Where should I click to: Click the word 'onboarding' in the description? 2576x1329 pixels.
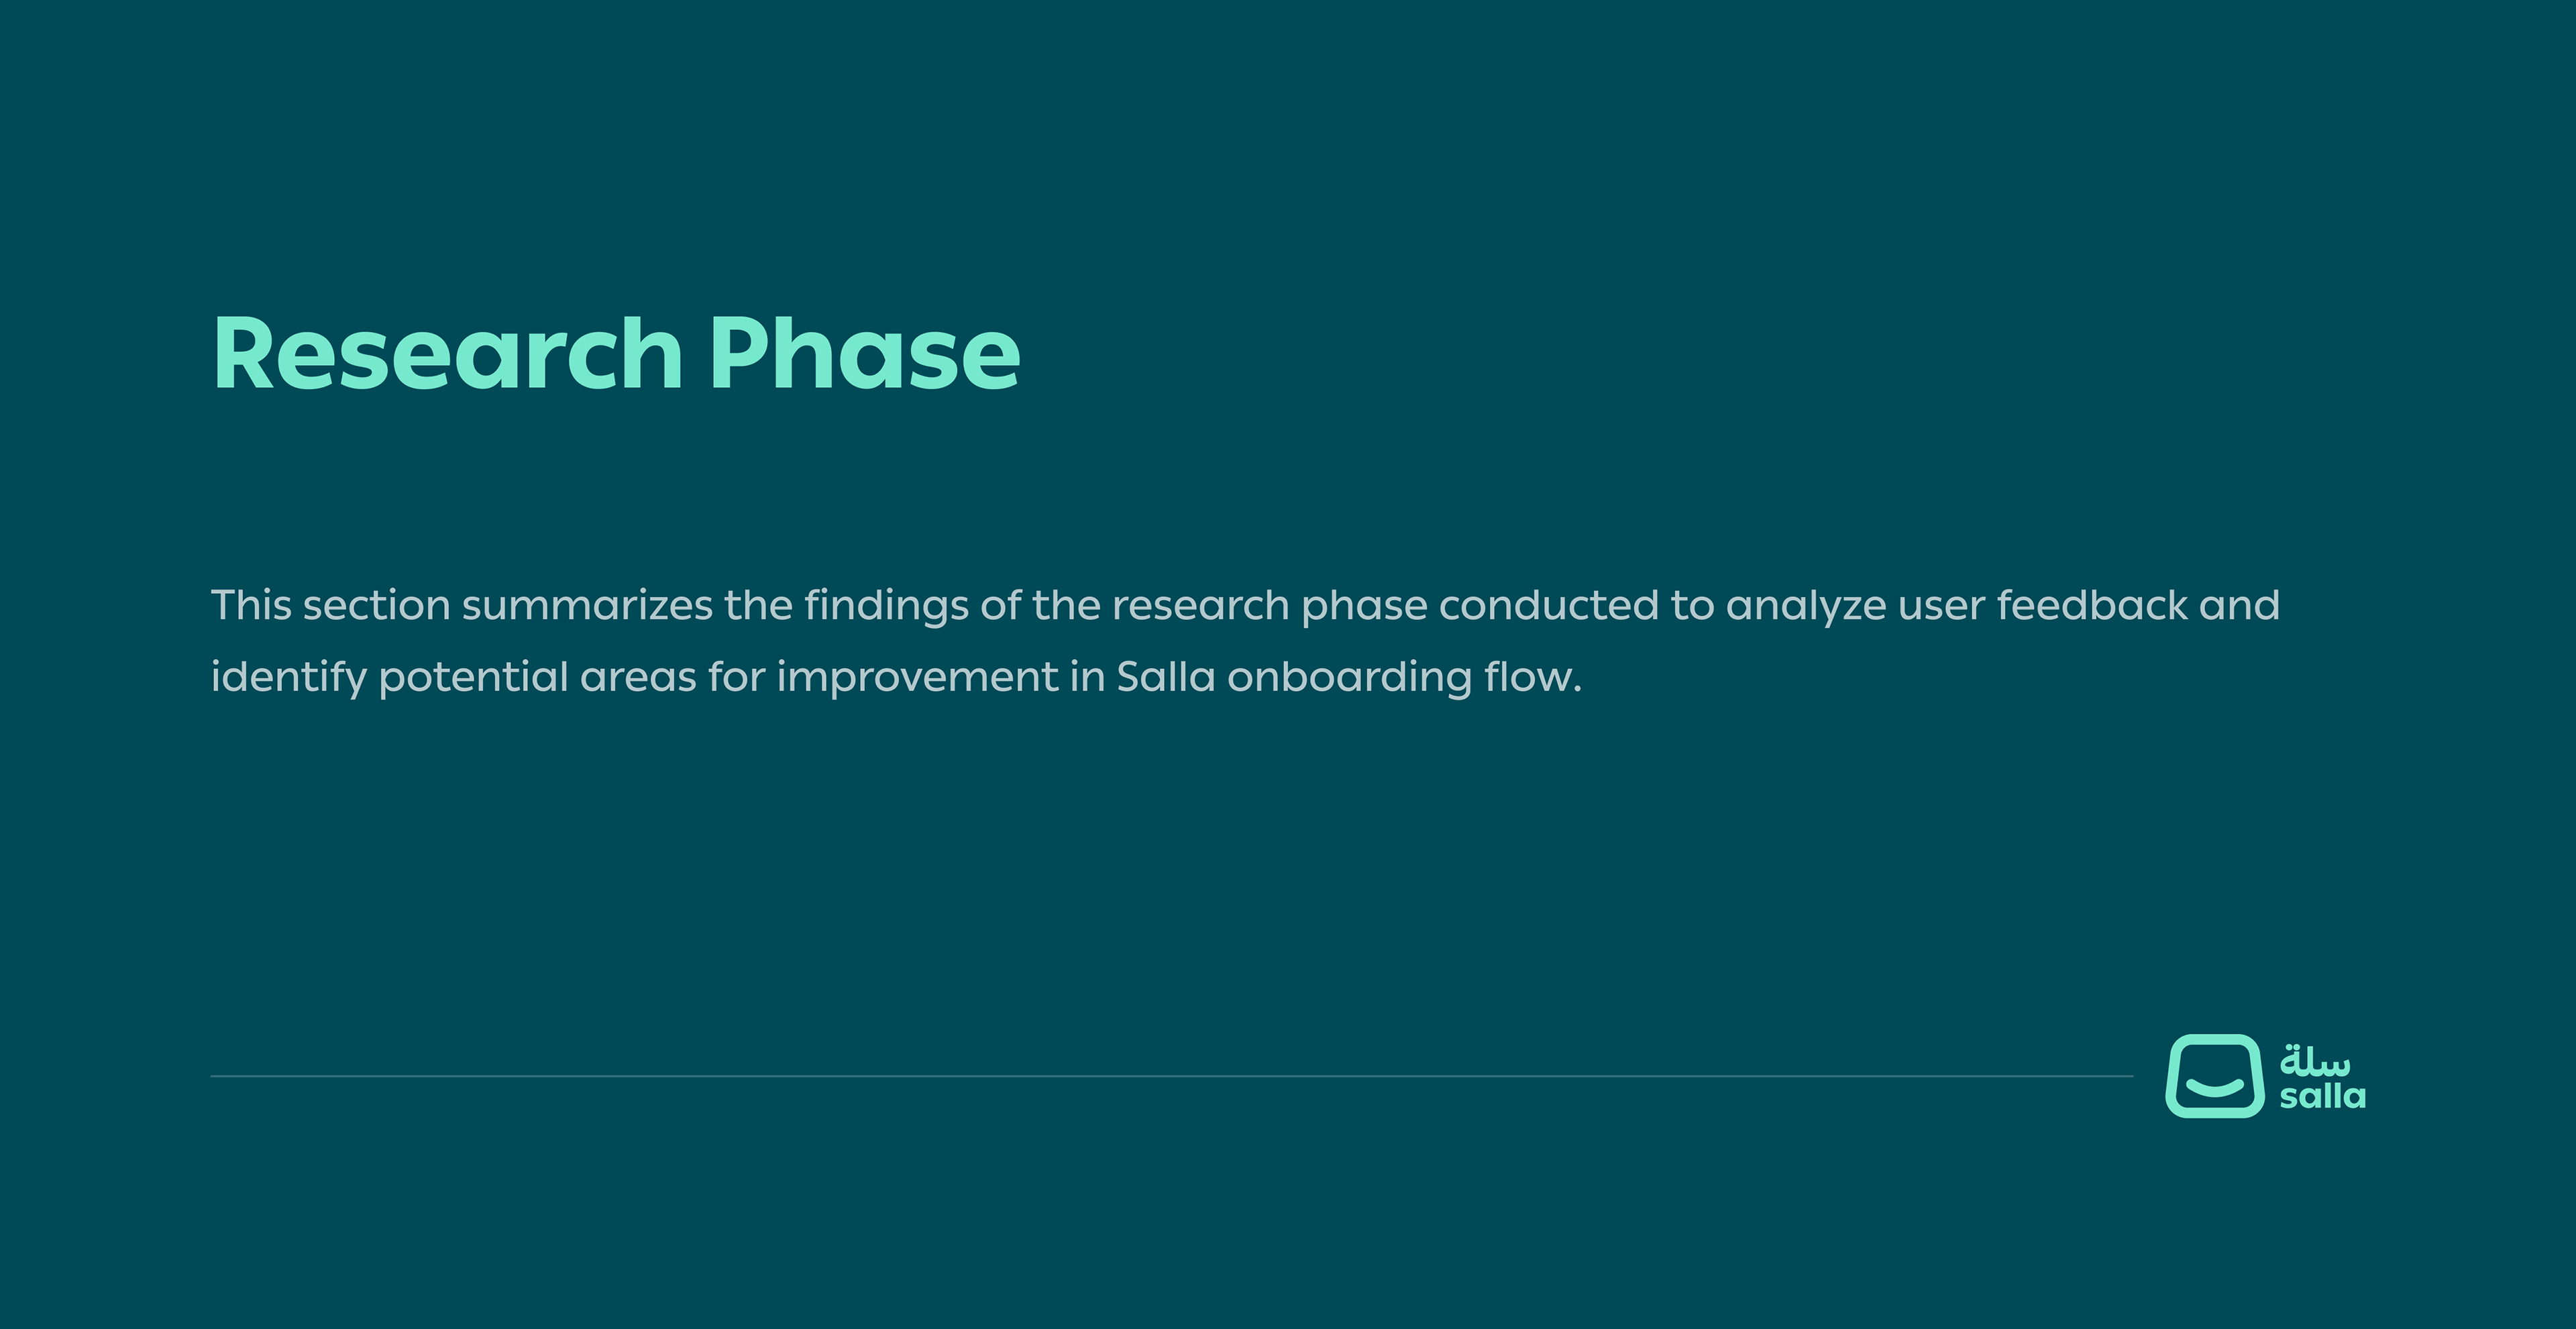coord(1349,678)
